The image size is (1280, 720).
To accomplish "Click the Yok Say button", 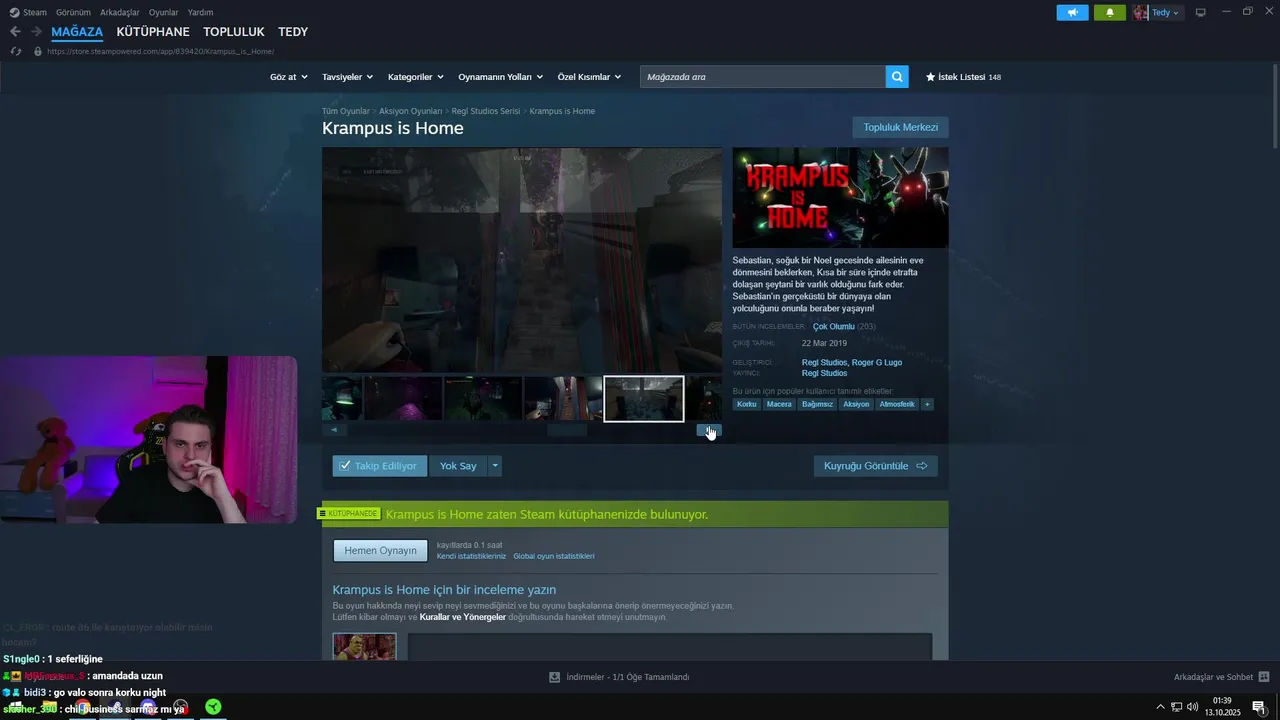I will tap(458, 466).
